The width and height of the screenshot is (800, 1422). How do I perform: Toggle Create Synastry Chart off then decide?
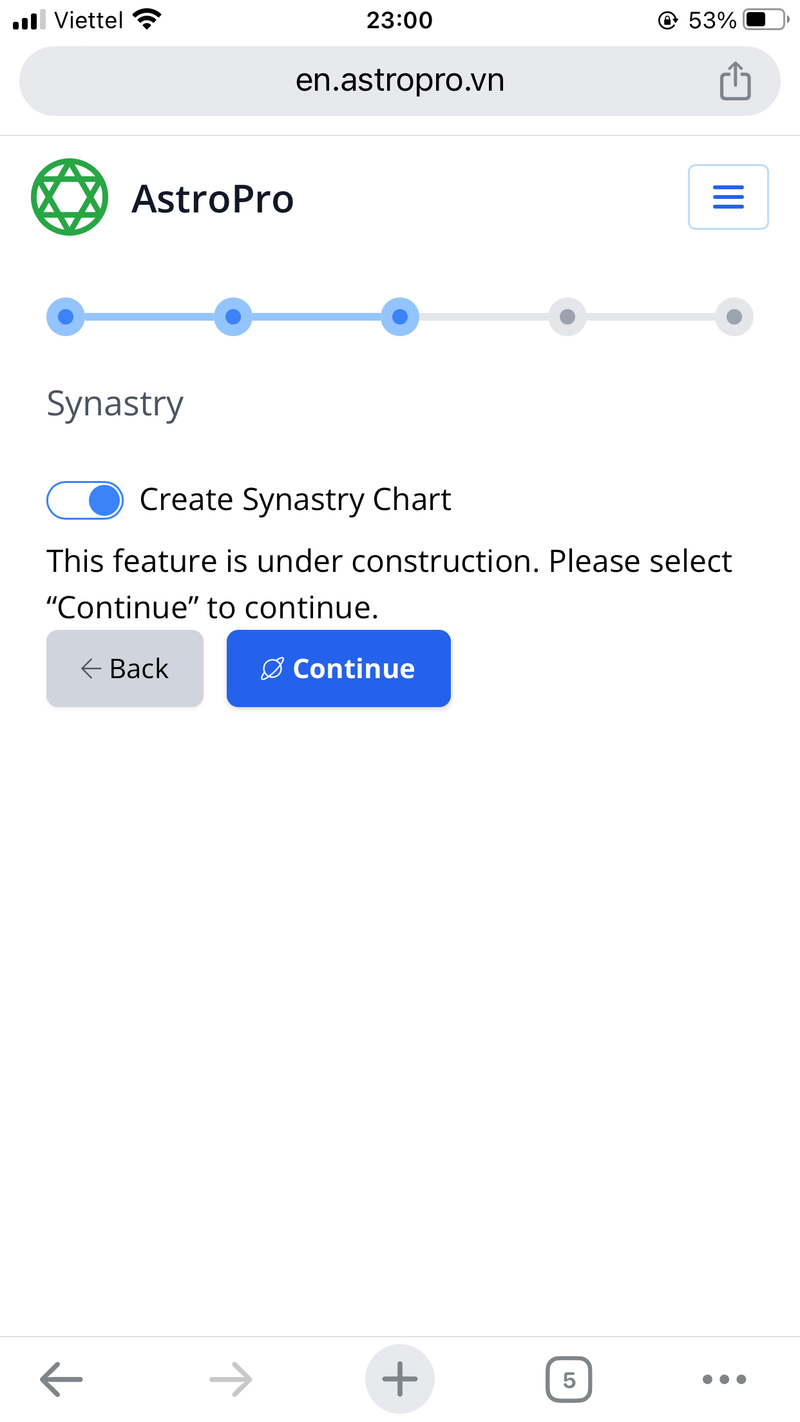[85, 499]
